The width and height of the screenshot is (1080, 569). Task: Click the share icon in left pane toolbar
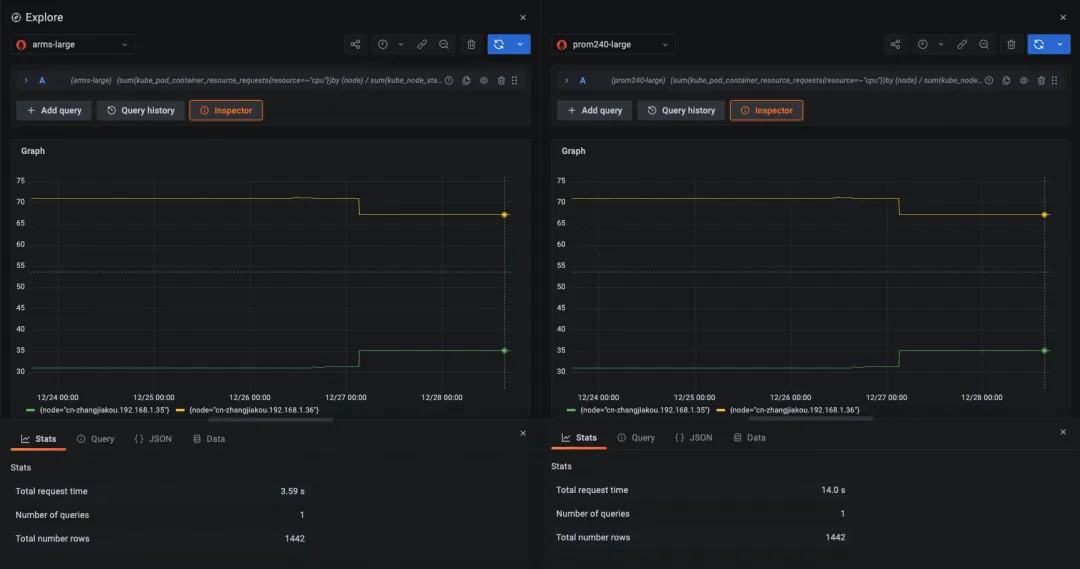click(x=355, y=45)
